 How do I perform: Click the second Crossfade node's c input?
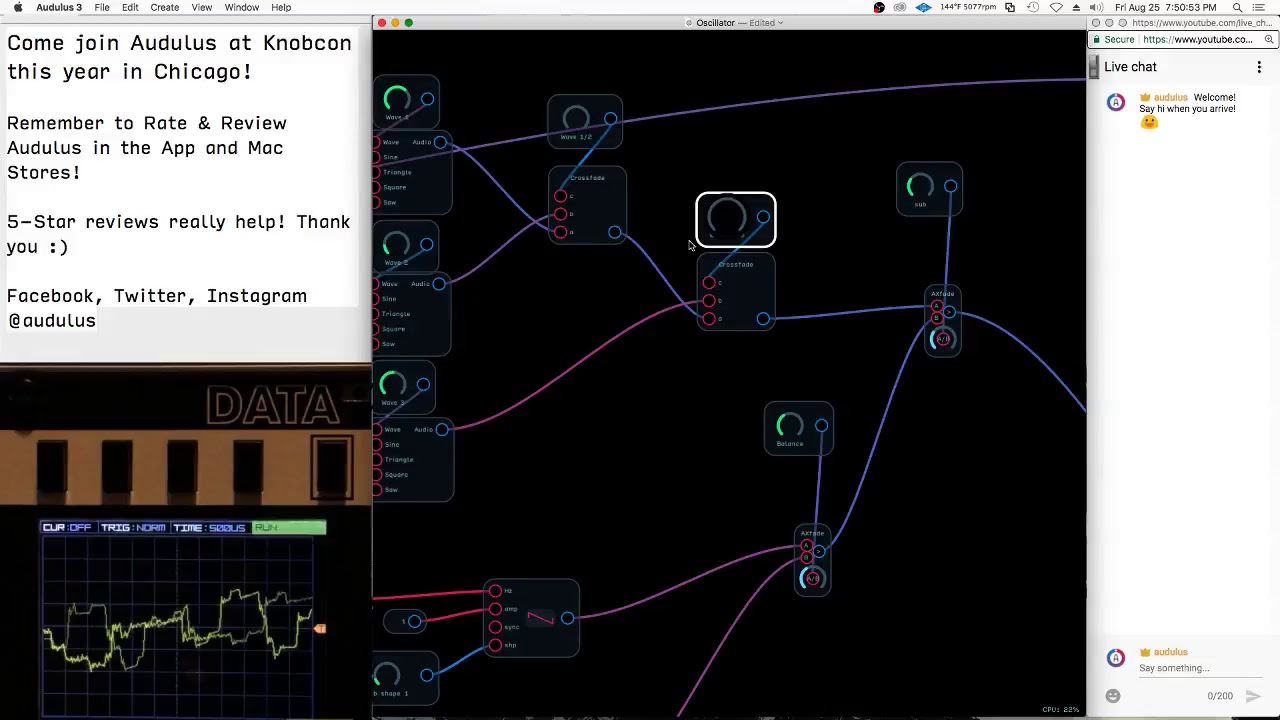pyautogui.click(x=709, y=283)
